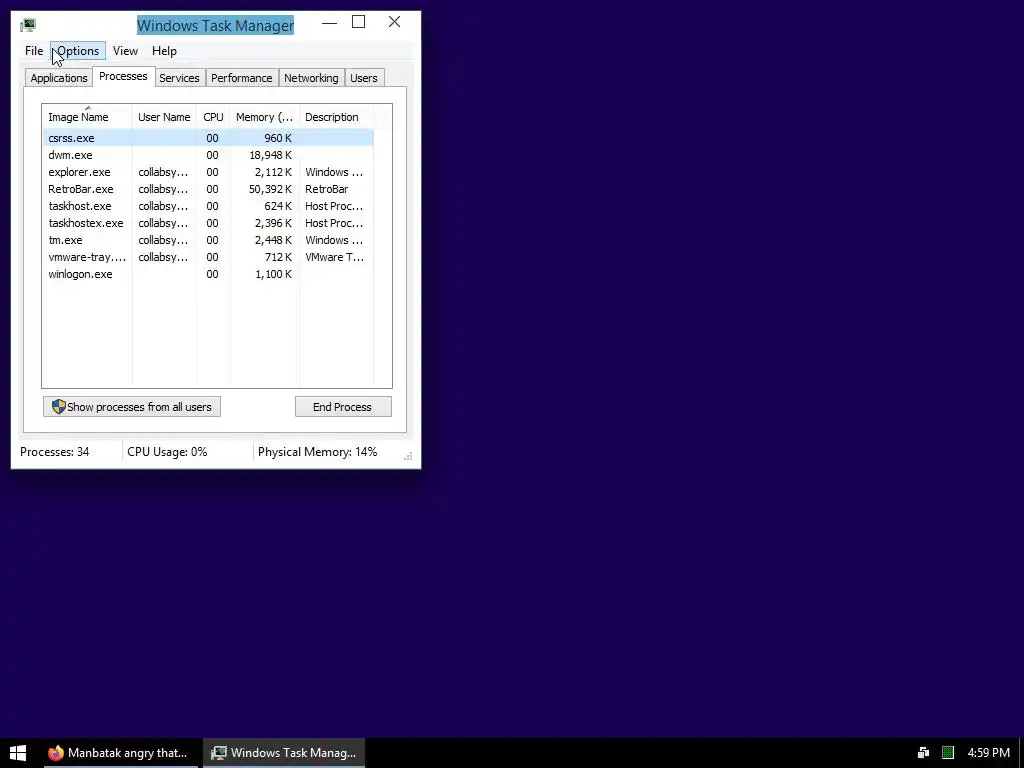This screenshot has height=768, width=1024.
Task: Click the 50,392 K memory value
Action: (270, 189)
